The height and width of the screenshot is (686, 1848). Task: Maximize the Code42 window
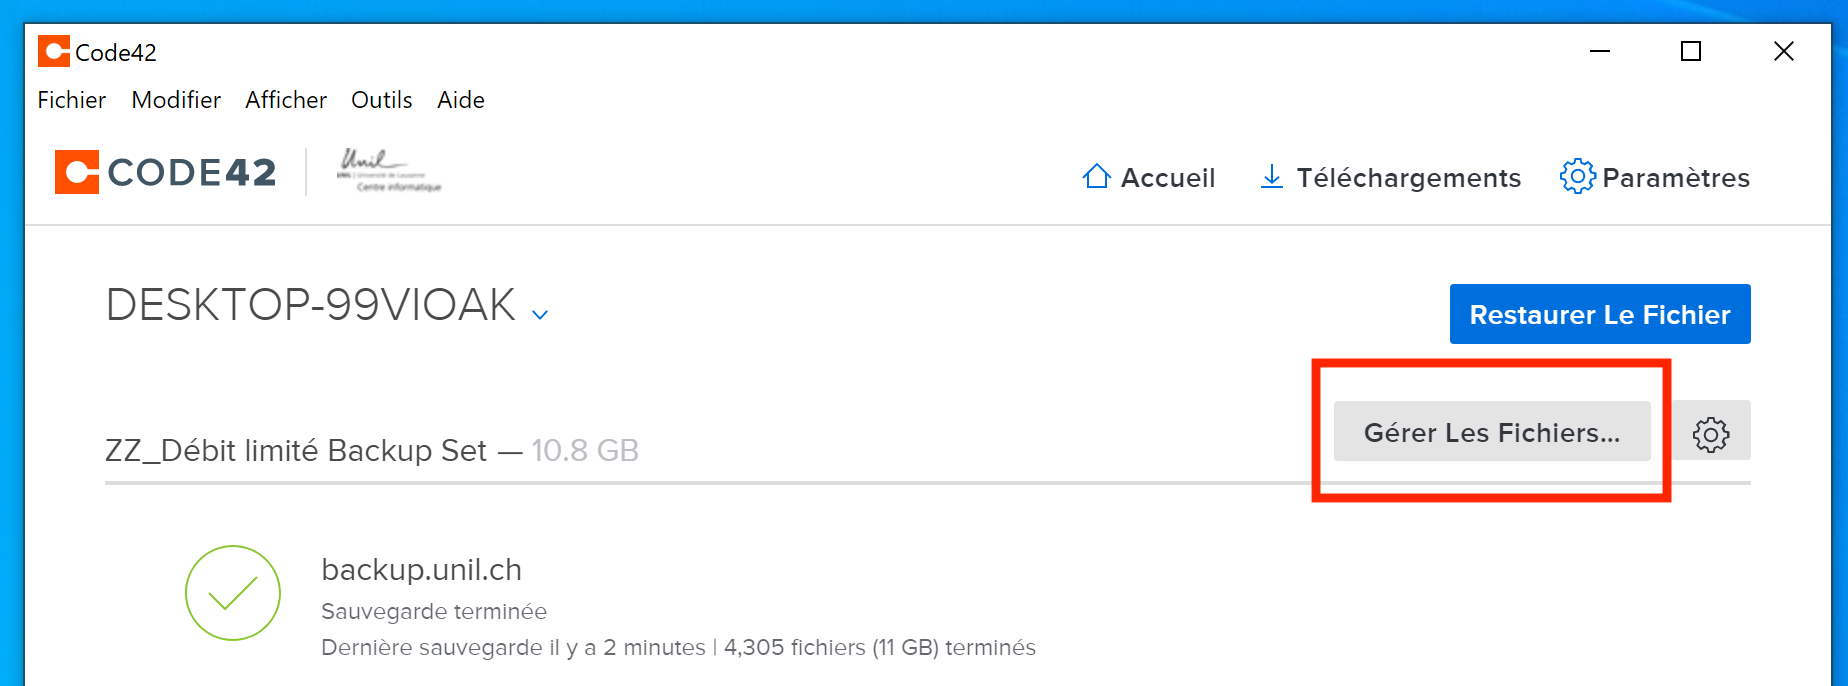click(1690, 51)
